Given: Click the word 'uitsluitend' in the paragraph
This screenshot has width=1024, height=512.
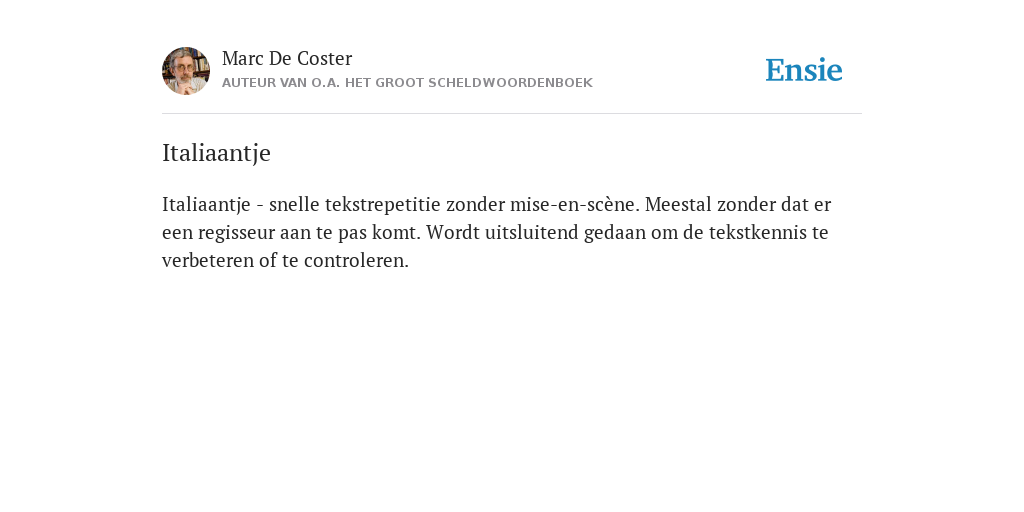Looking at the screenshot, I should point(532,233).
